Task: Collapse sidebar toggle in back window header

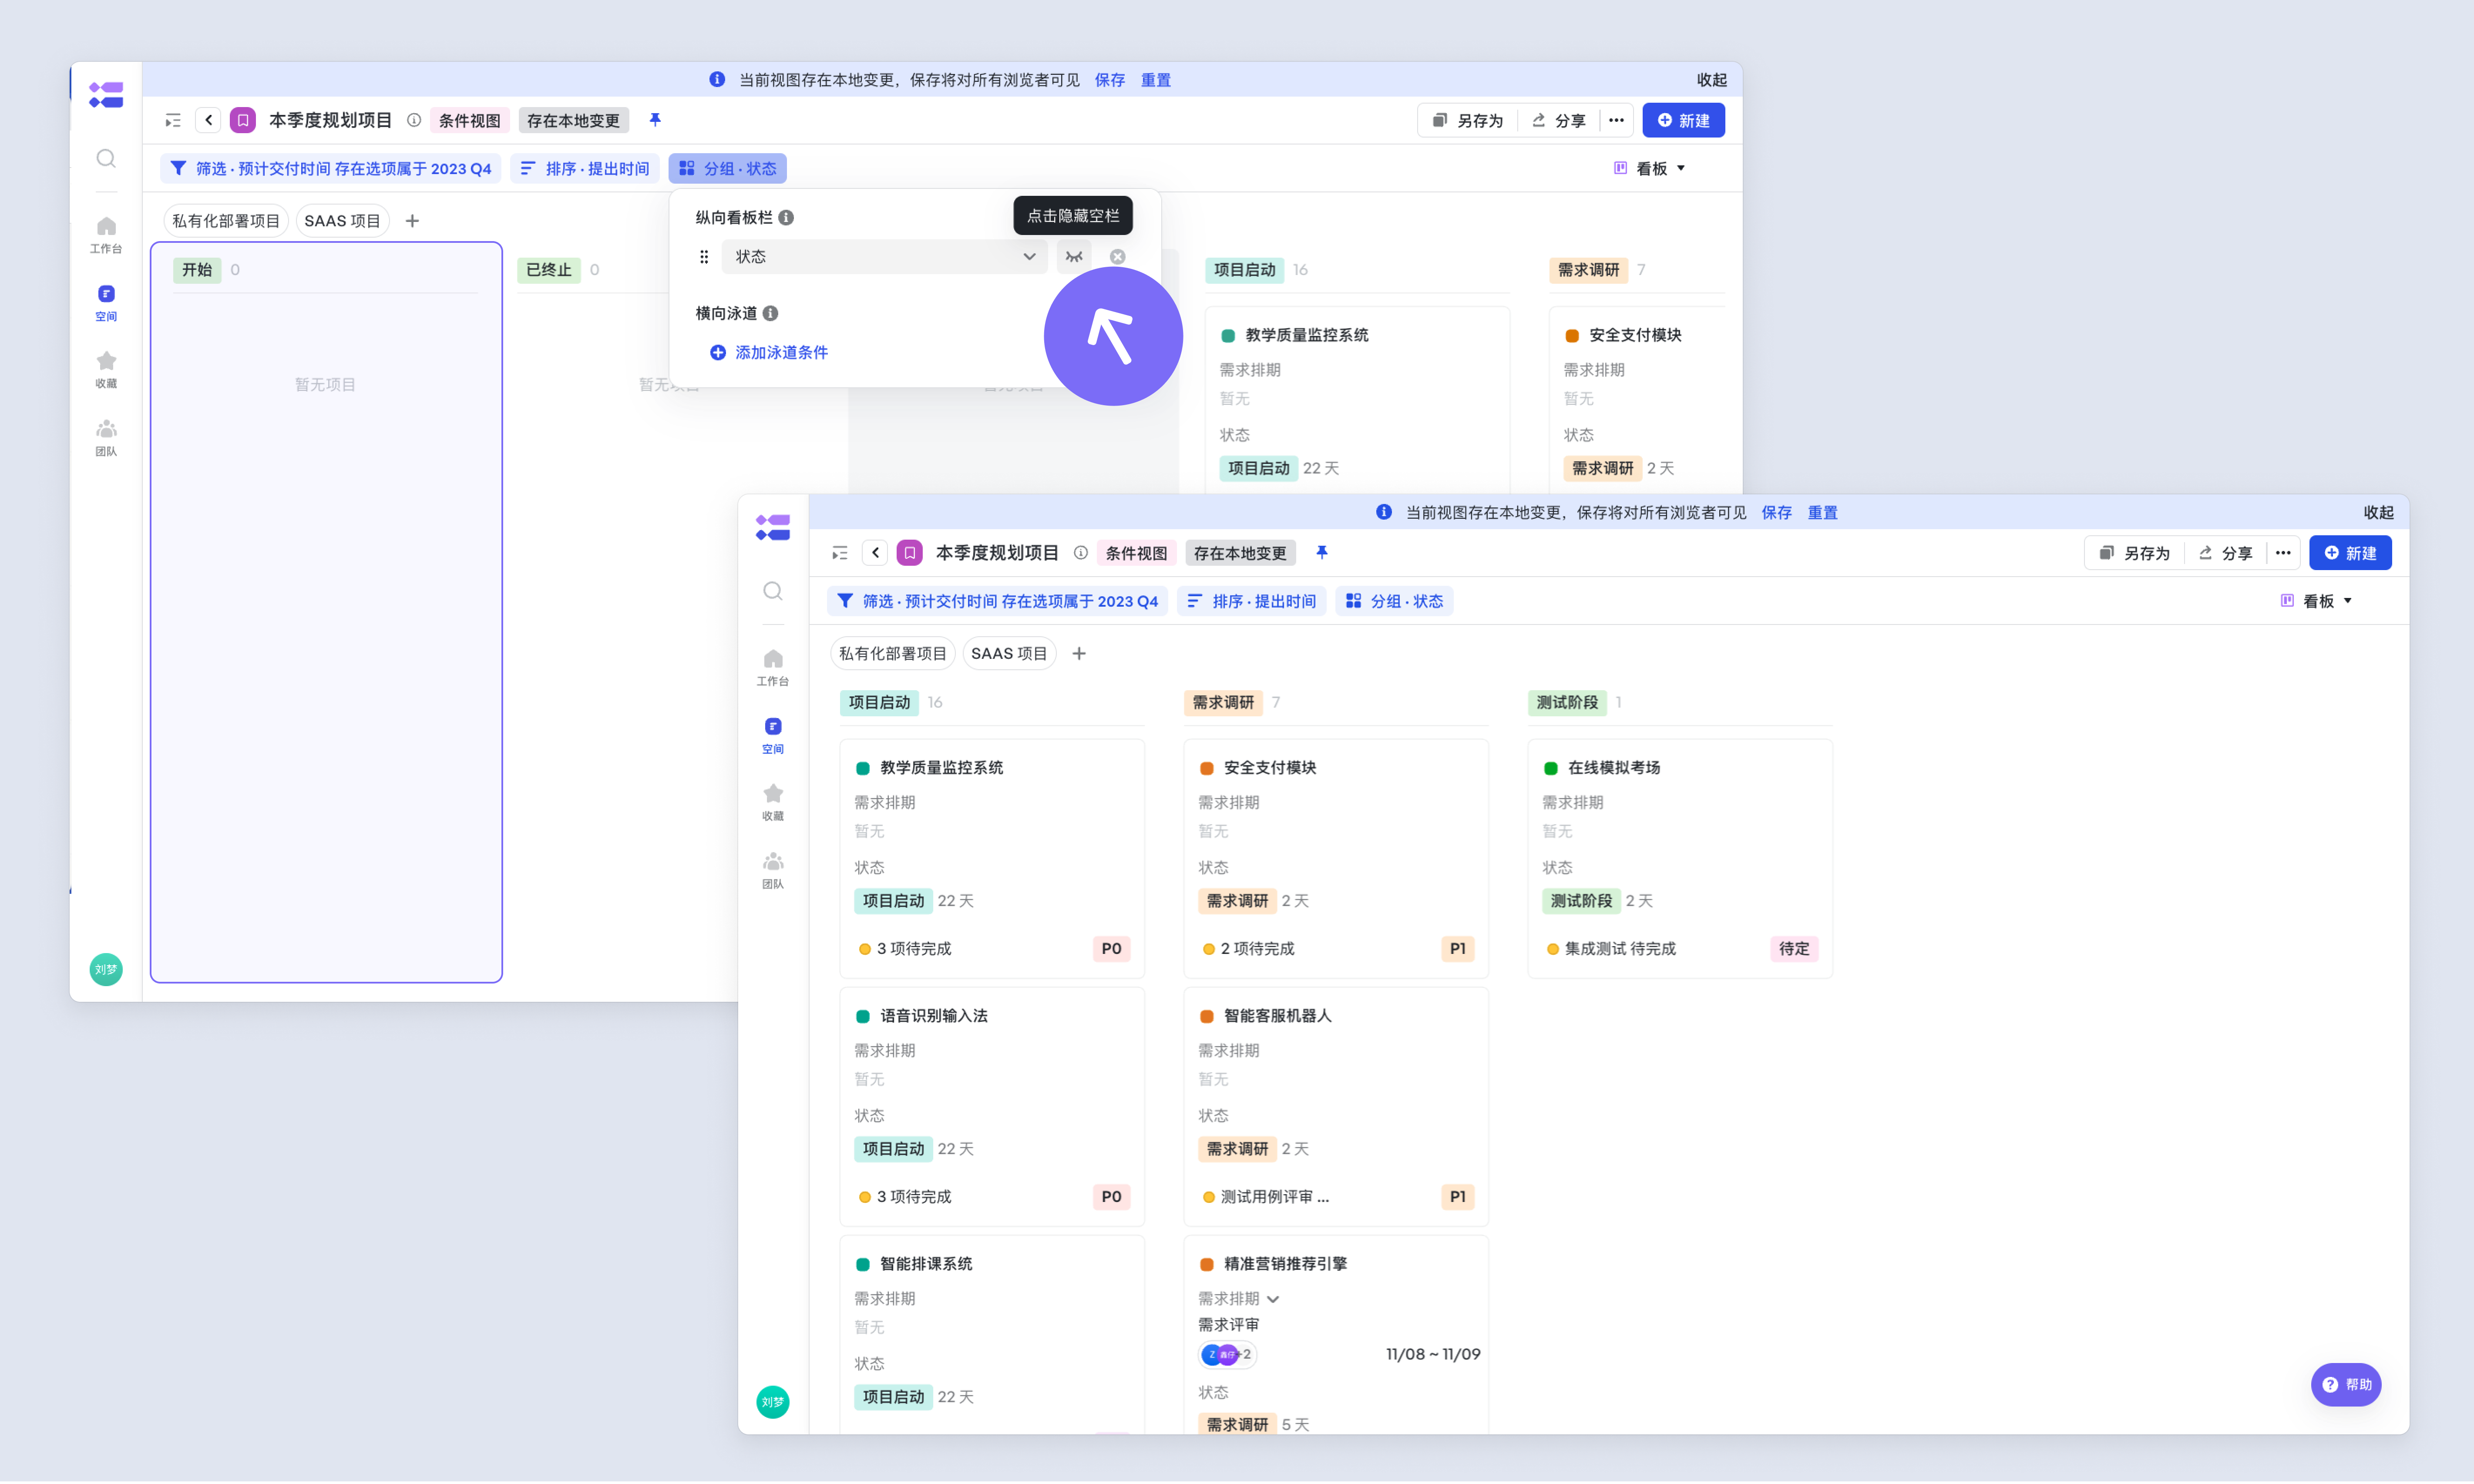Action: [x=173, y=120]
